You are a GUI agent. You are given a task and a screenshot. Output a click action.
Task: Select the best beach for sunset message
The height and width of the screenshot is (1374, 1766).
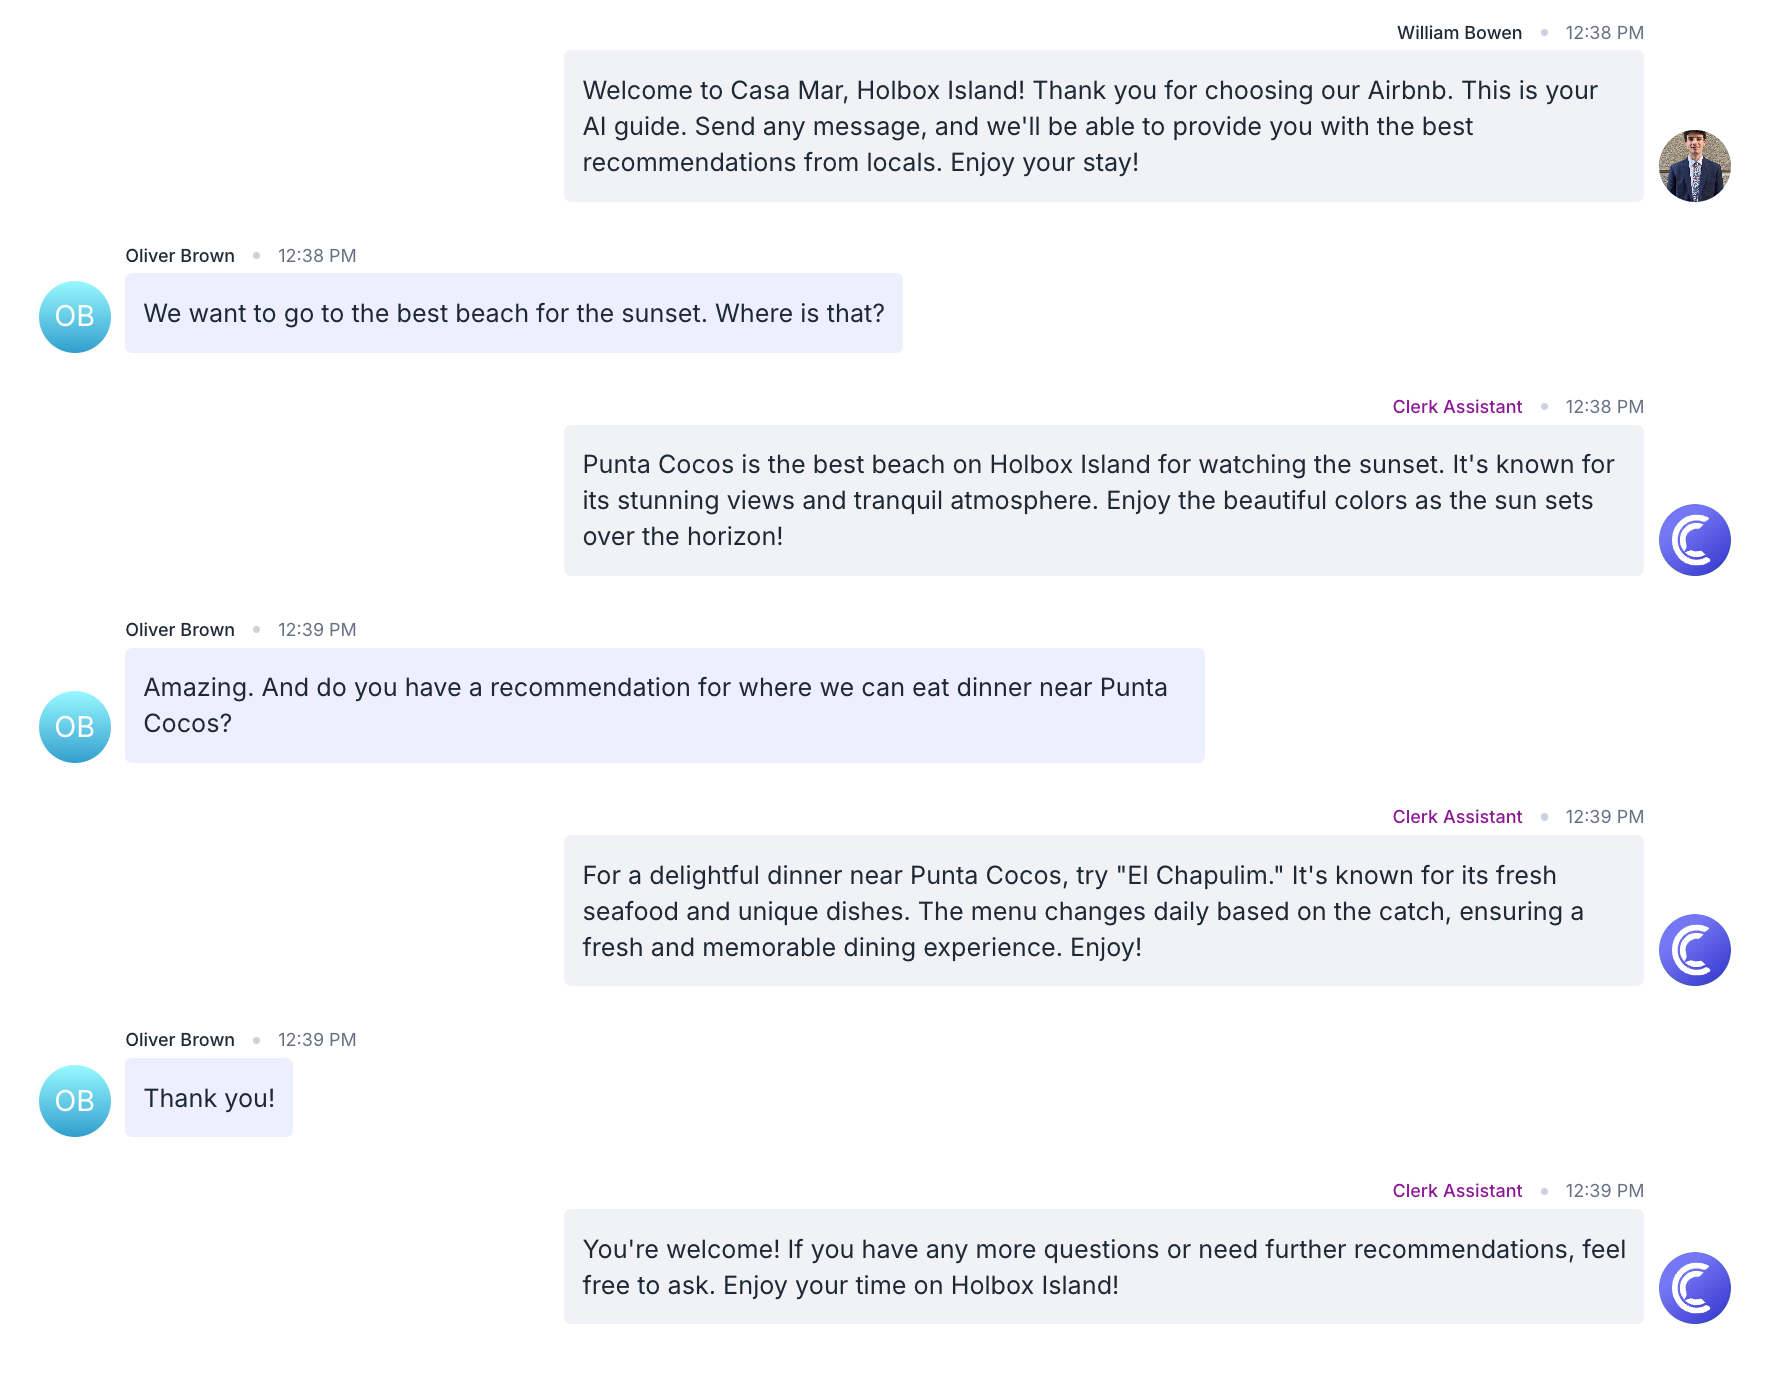tap(514, 313)
